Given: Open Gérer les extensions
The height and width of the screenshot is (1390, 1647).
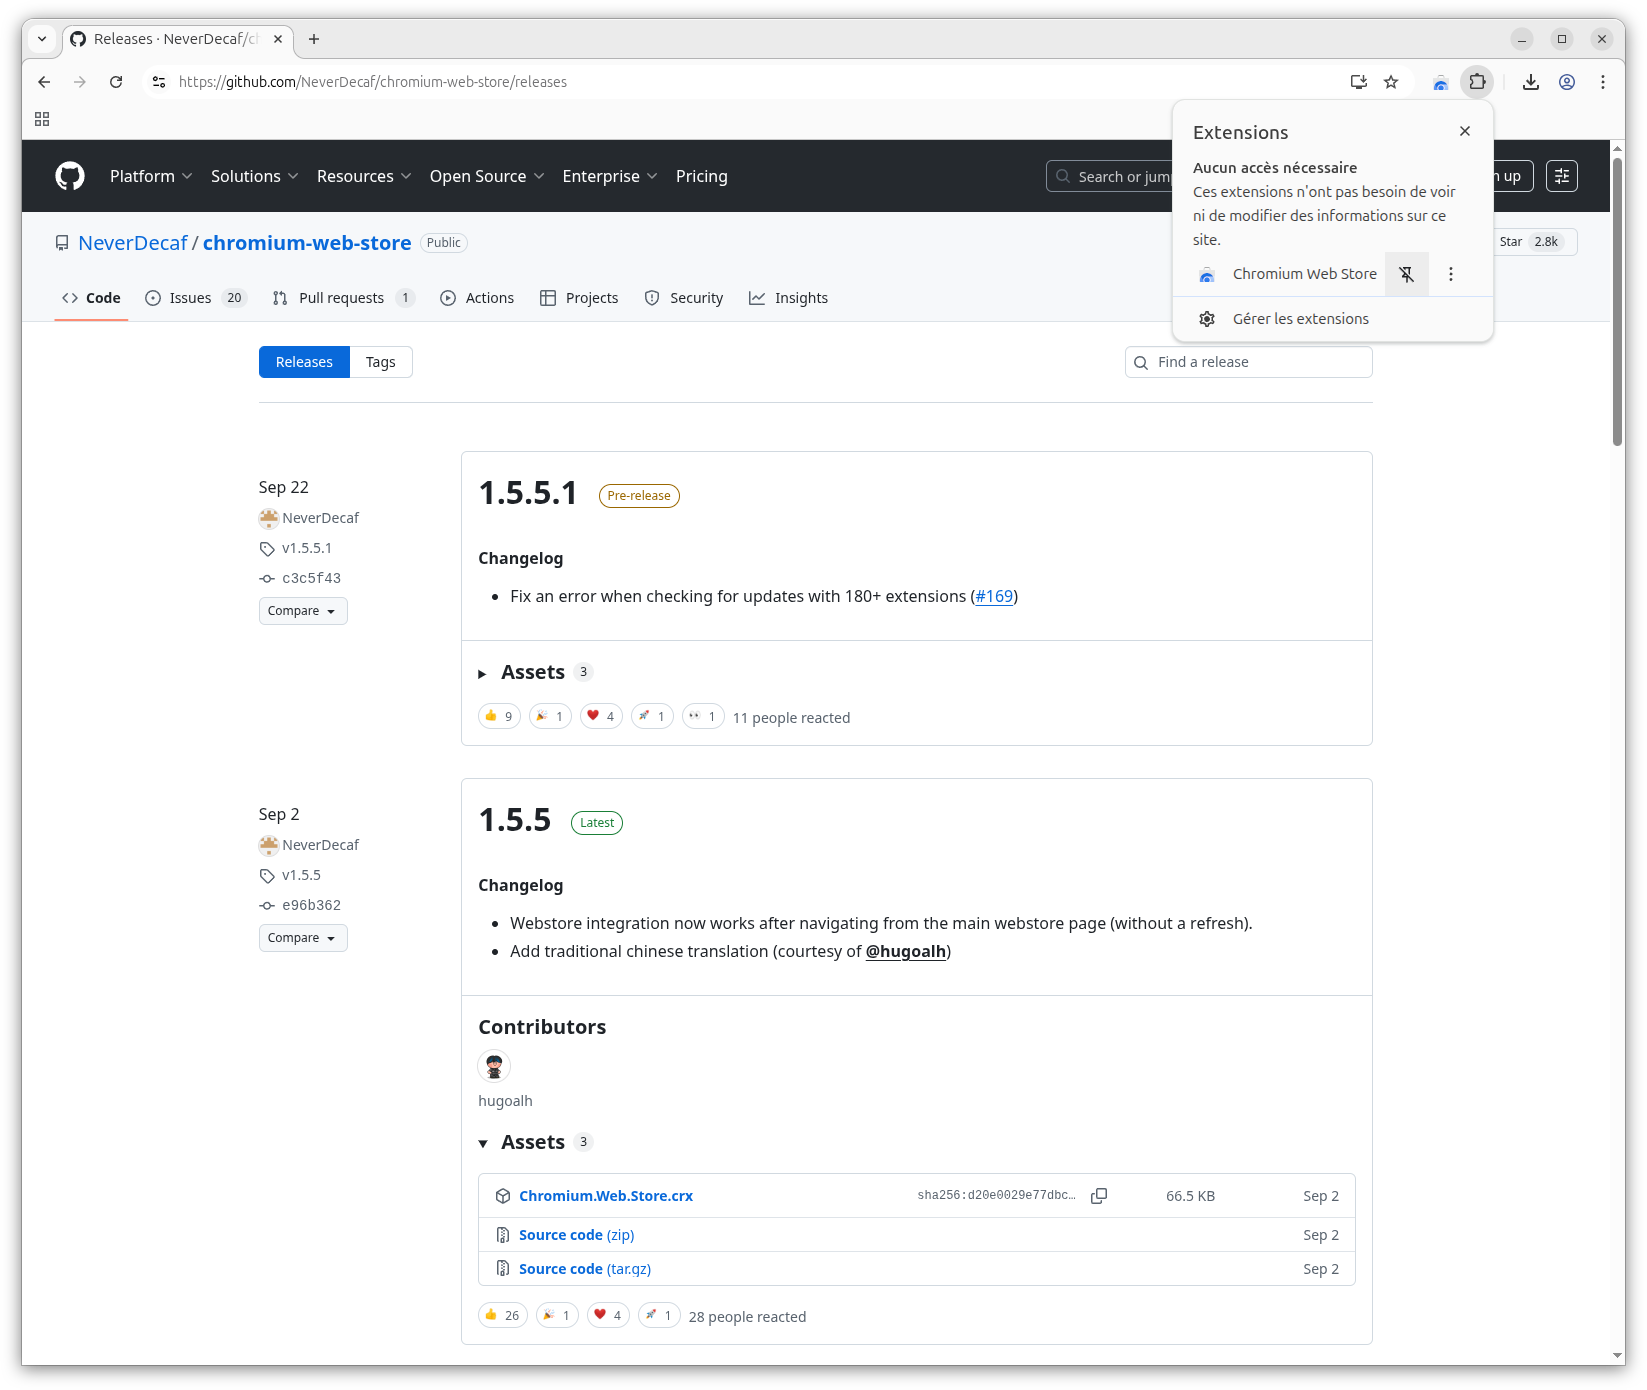Looking at the screenshot, I should tap(1300, 319).
